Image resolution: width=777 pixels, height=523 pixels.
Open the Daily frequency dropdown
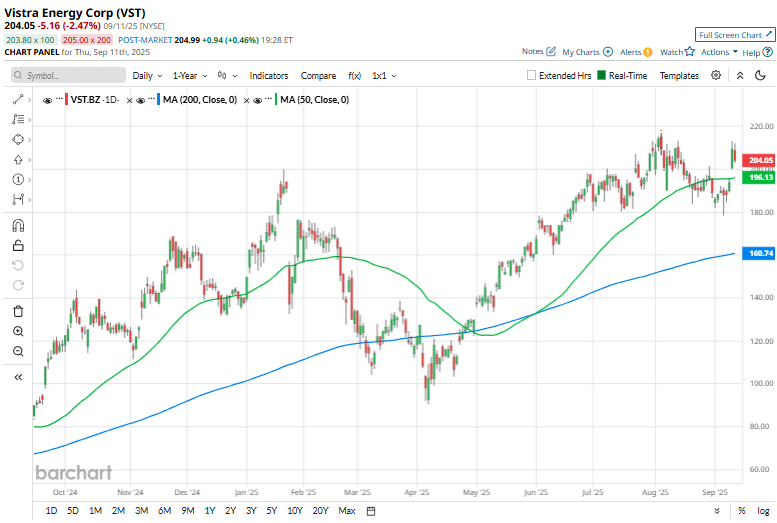(x=147, y=75)
